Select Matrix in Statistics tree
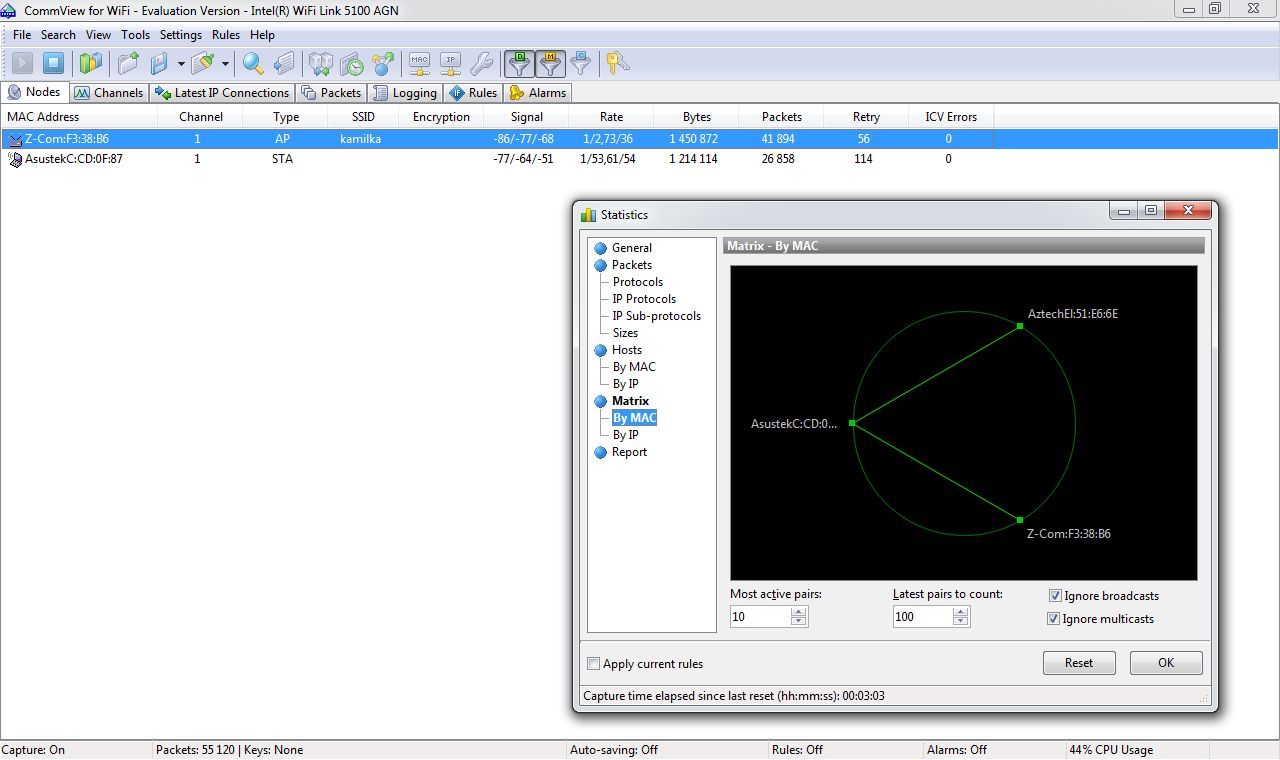The height and width of the screenshot is (760, 1280). point(630,401)
